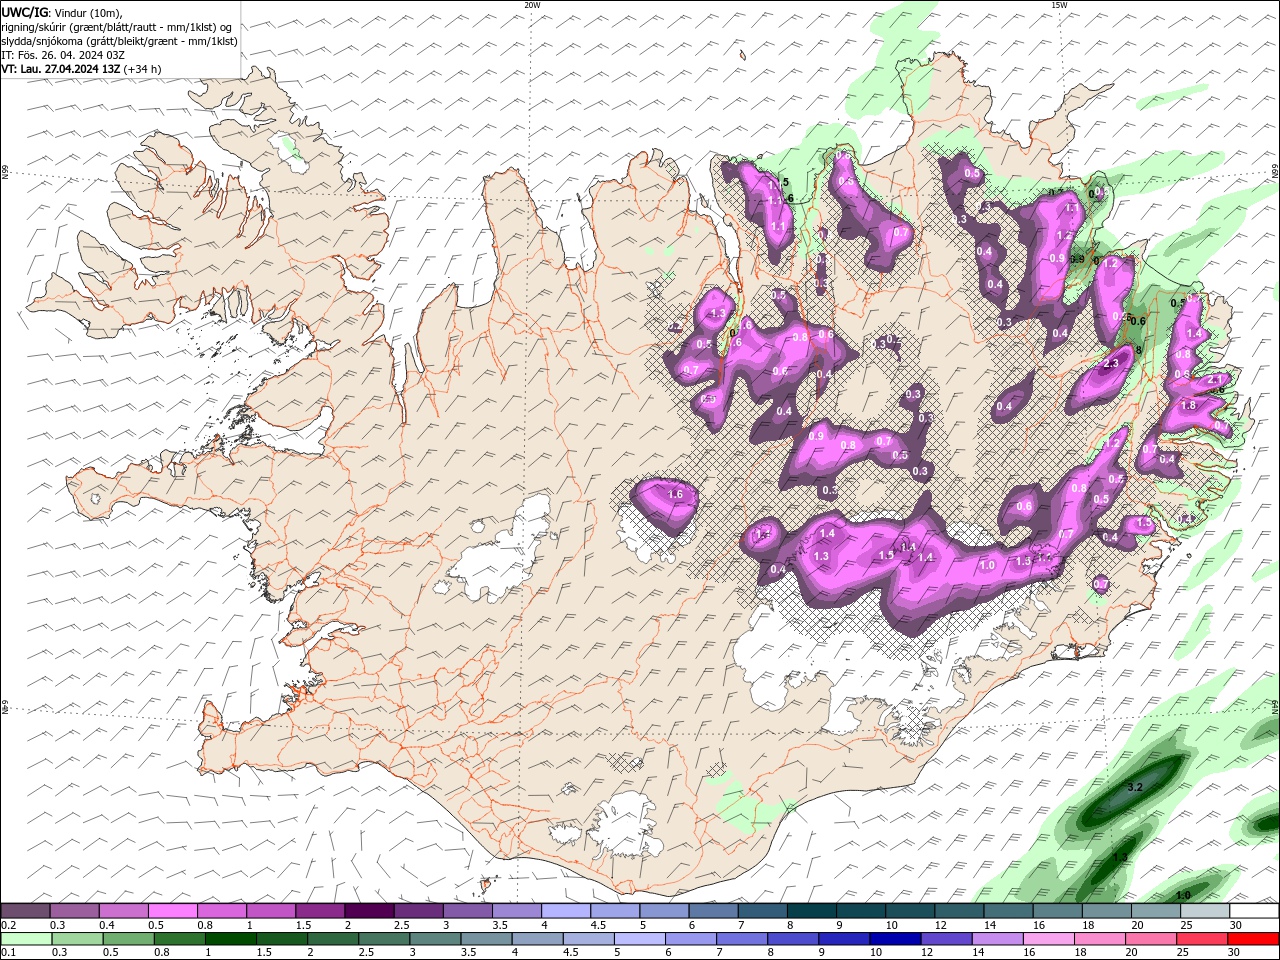Click the '3.2' rain value in southeast sea

coord(1134,788)
